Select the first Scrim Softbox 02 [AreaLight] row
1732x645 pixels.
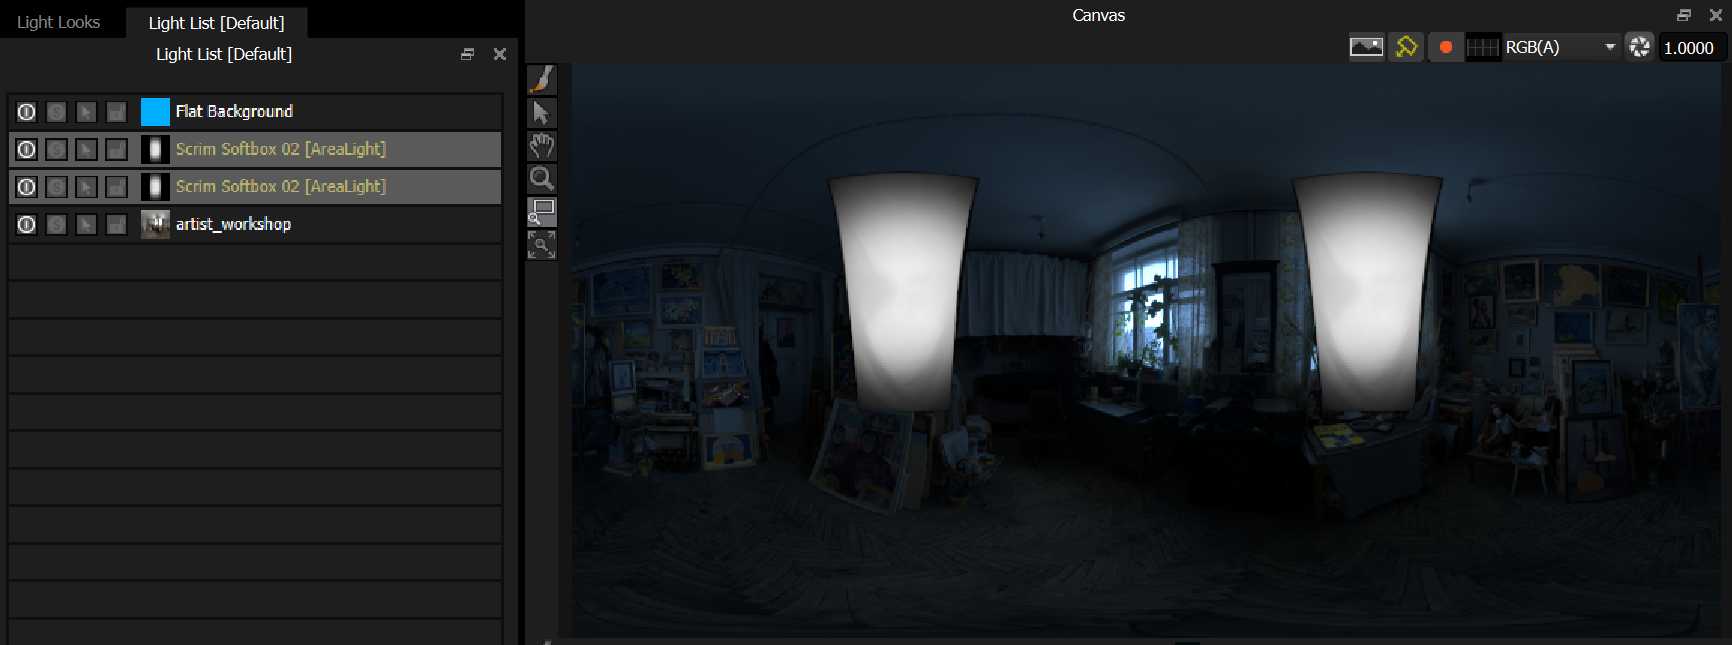point(255,149)
